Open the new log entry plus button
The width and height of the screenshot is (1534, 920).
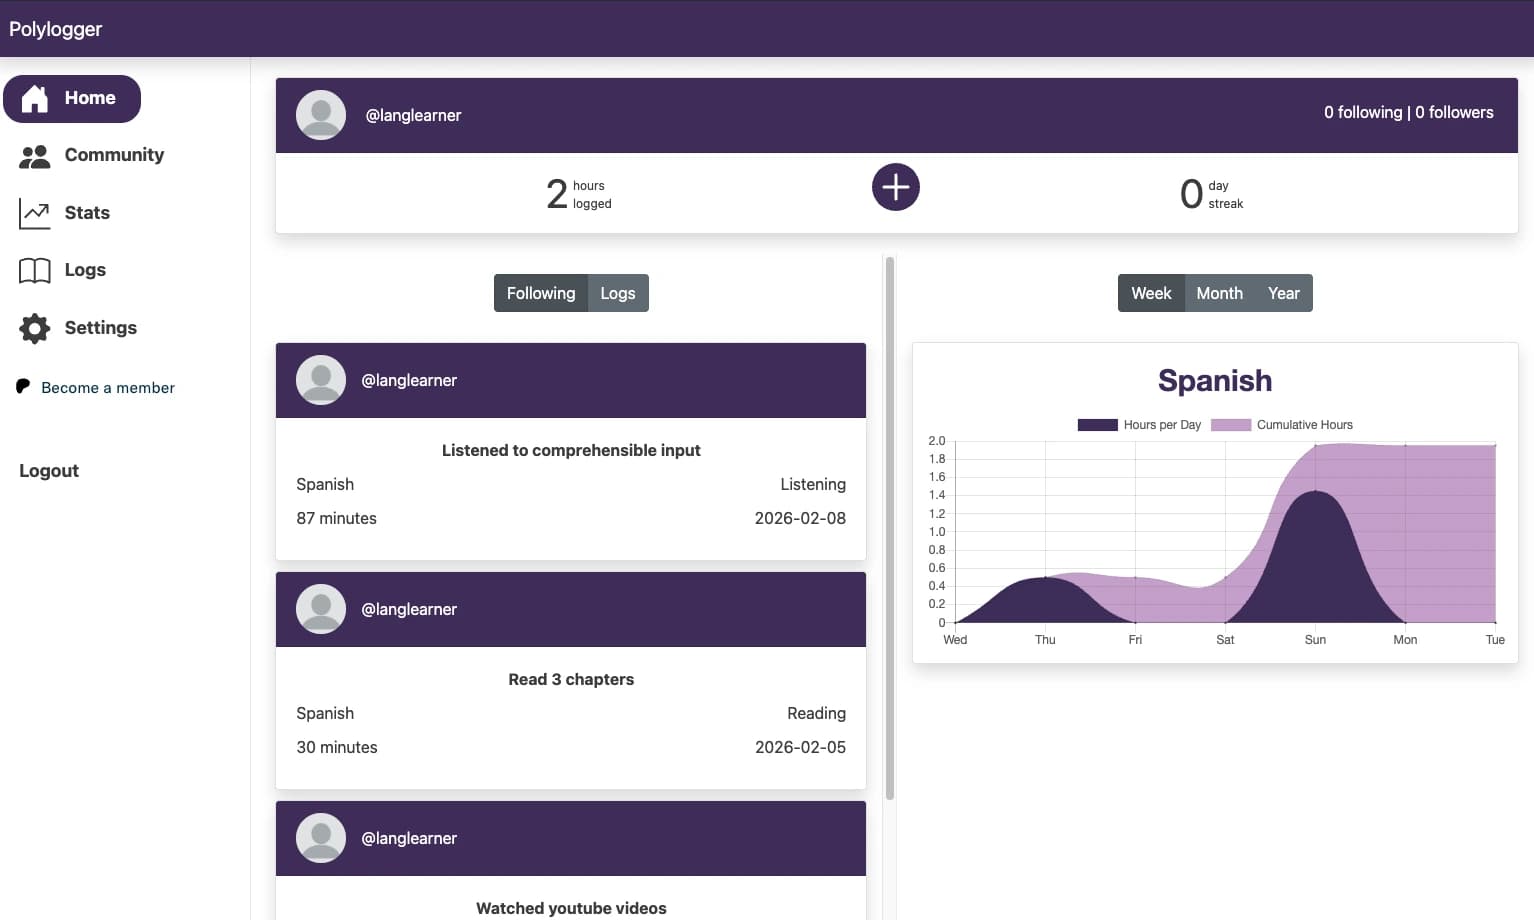[895, 187]
